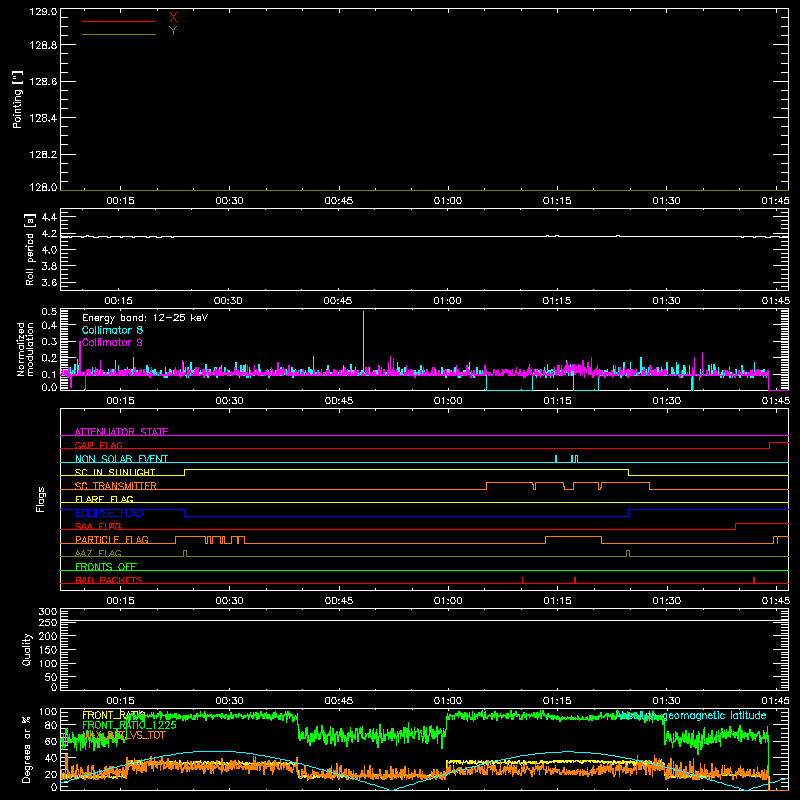Click the SC_IN_SUNLIGHT flag label
800x800 pixels.
click(x=115, y=472)
